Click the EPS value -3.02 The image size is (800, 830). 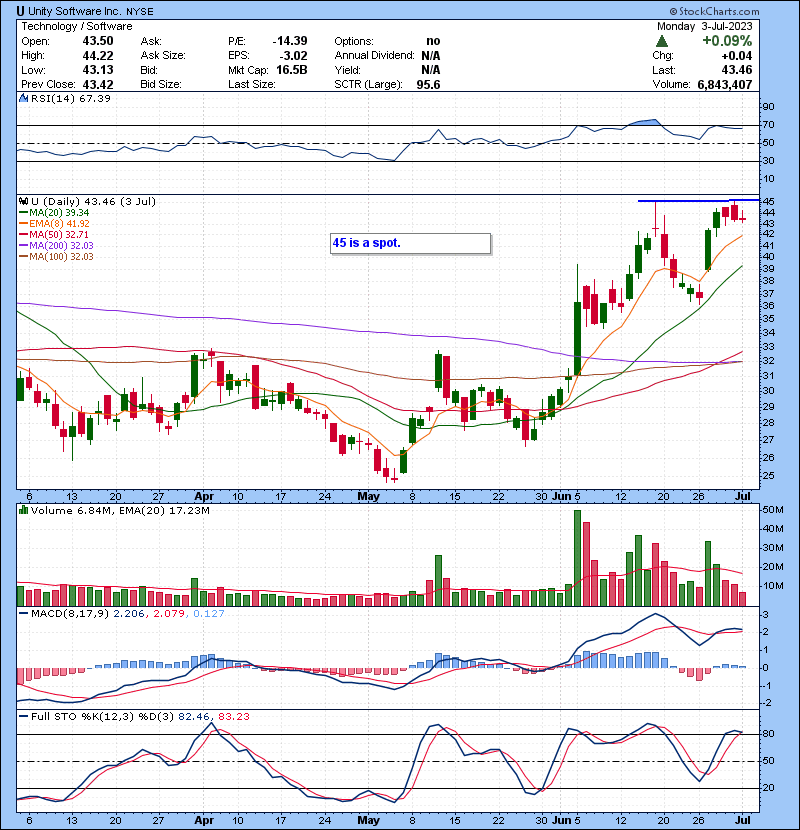[293, 55]
